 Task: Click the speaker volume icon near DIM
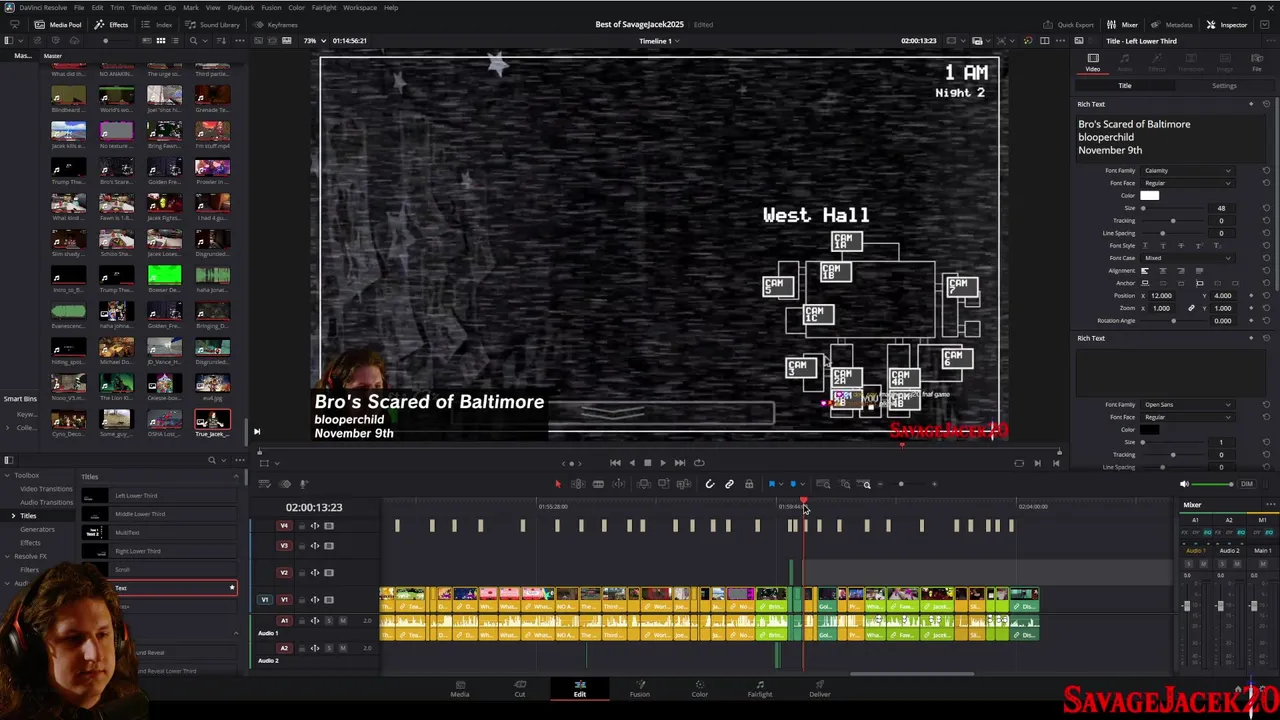1185,484
